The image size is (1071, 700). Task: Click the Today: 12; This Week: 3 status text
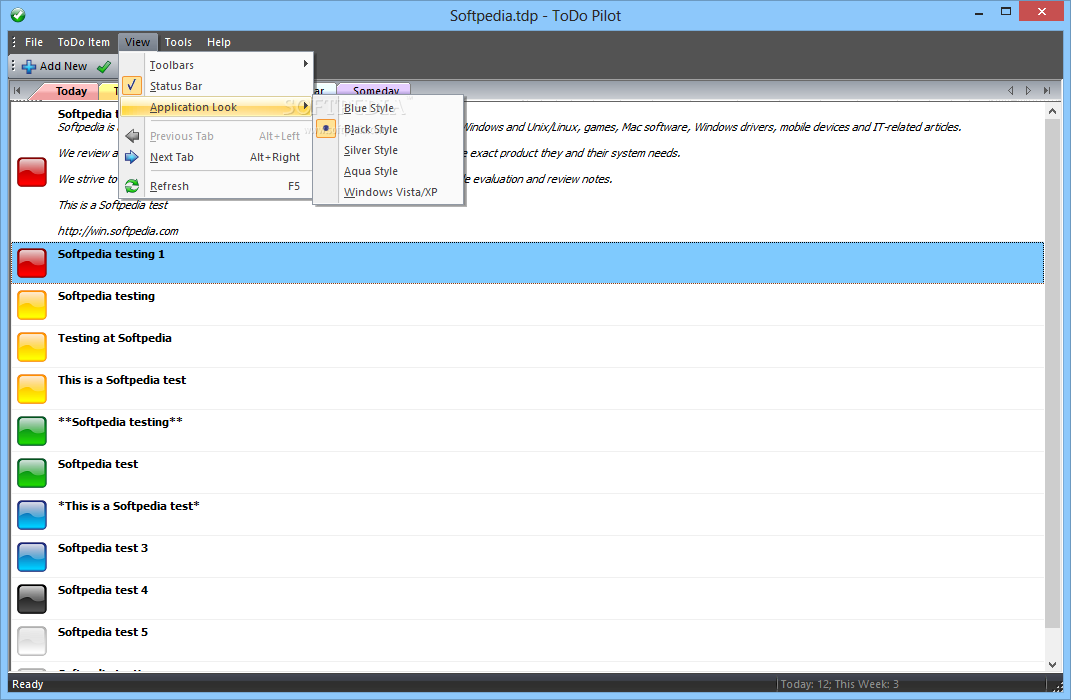point(839,684)
